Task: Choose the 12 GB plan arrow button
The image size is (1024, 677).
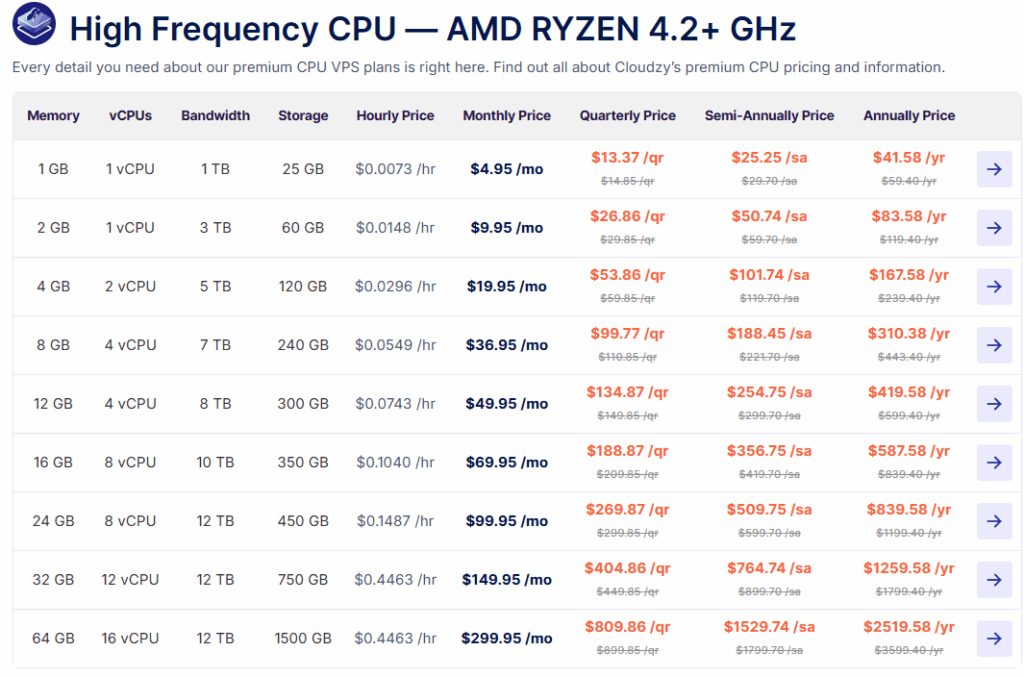Action: 994,404
